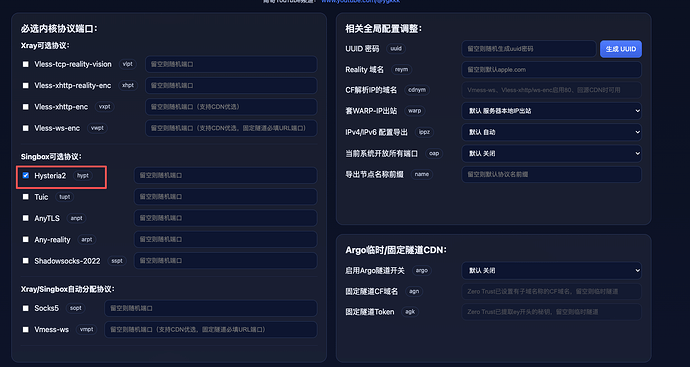This screenshot has width=690, height=367.
Task: Select the vwpt parameter badge
Action: pos(97,128)
